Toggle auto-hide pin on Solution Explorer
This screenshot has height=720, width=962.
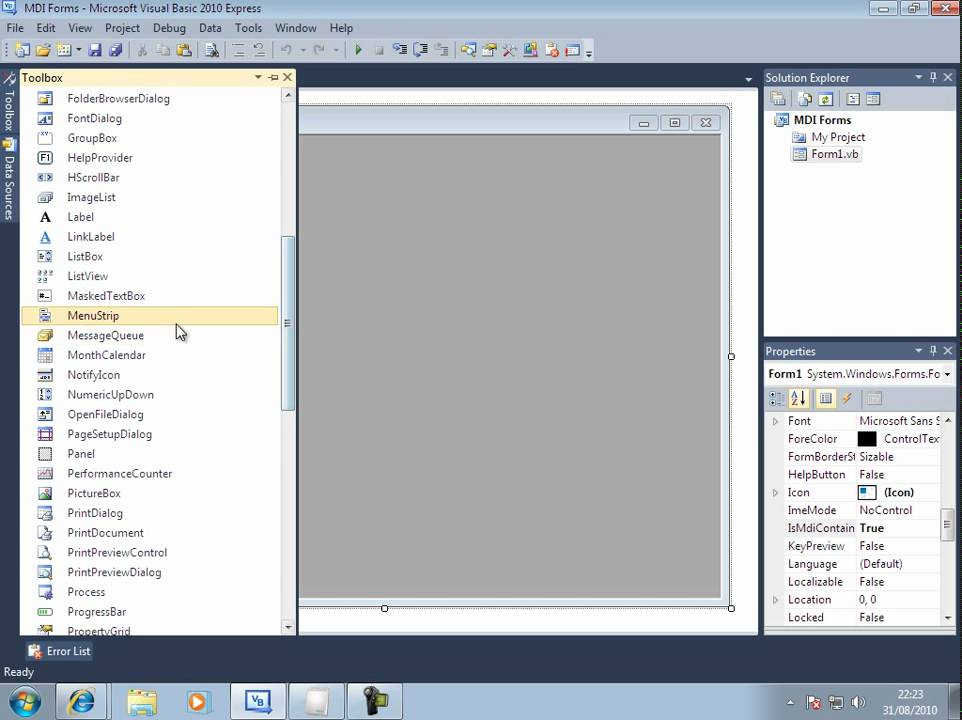click(x=933, y=77)
